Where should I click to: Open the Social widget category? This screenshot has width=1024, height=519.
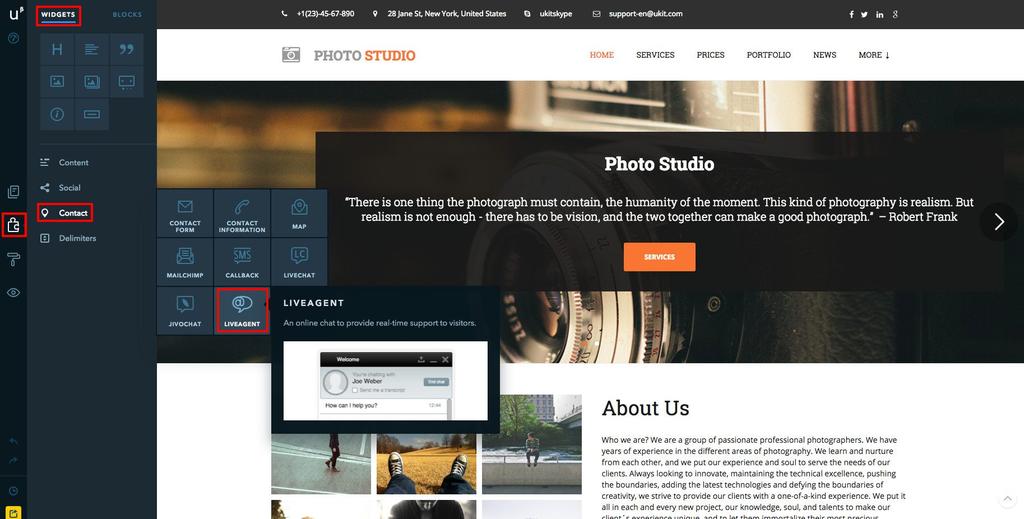tap(60, 188)
